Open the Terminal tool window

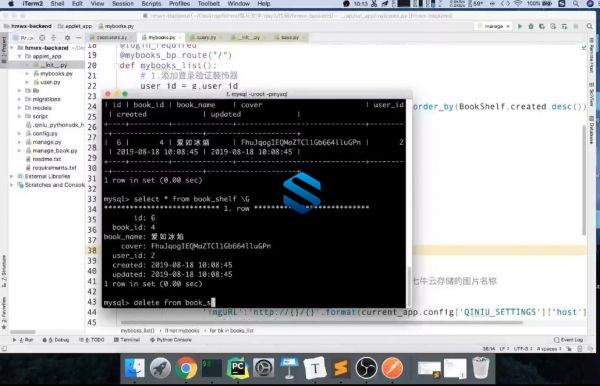tap(127, 340)
